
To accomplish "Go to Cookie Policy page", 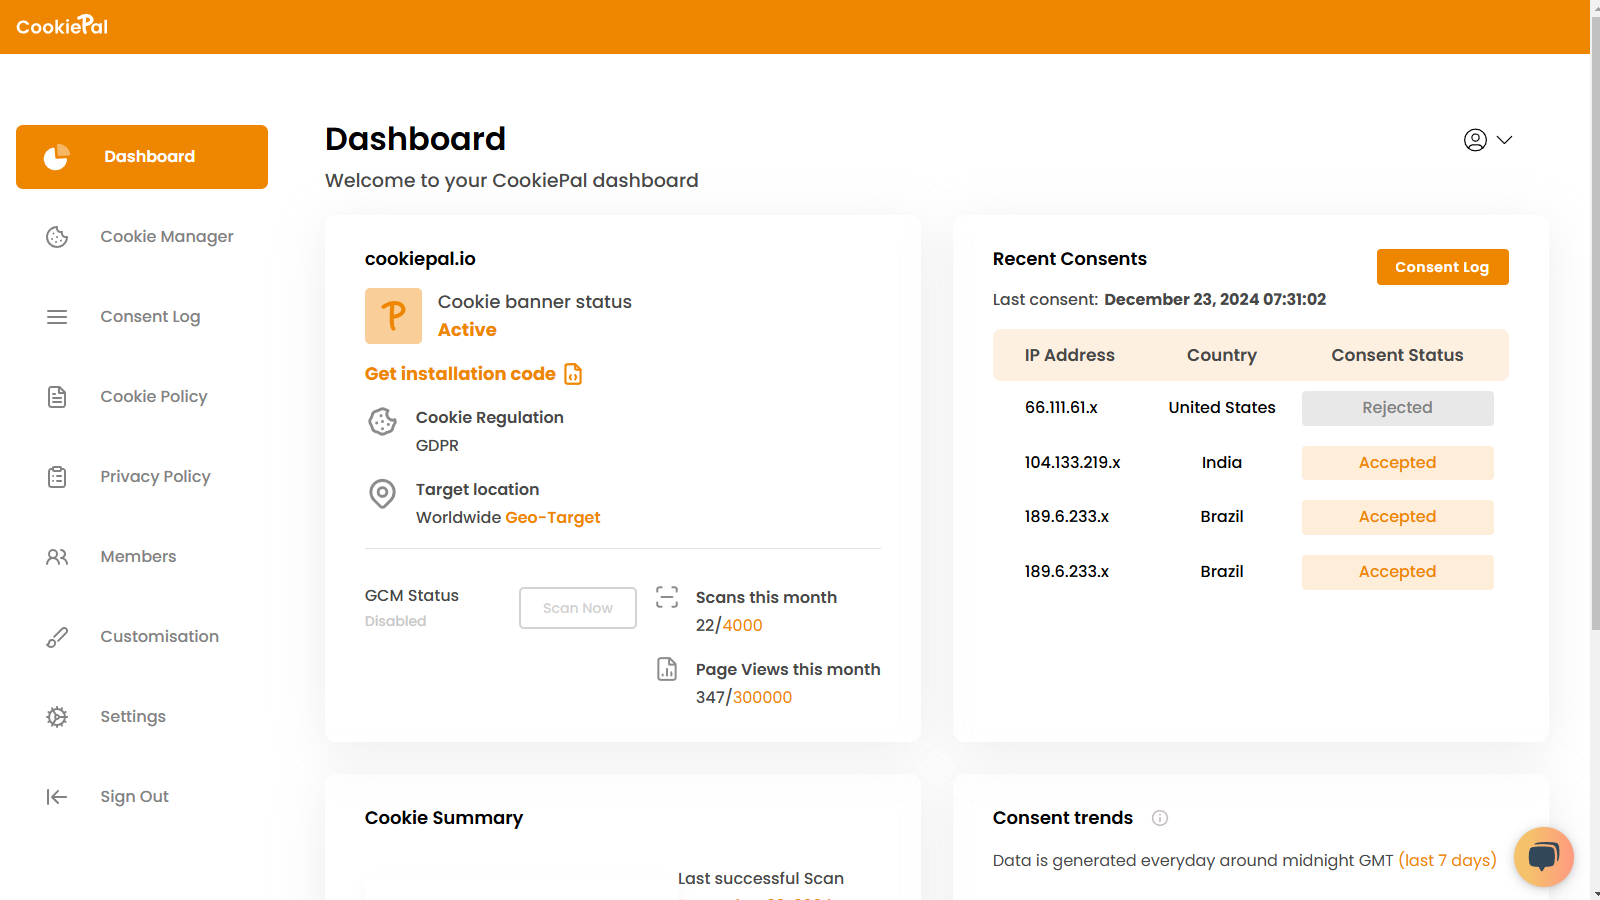I will point(153,397).
